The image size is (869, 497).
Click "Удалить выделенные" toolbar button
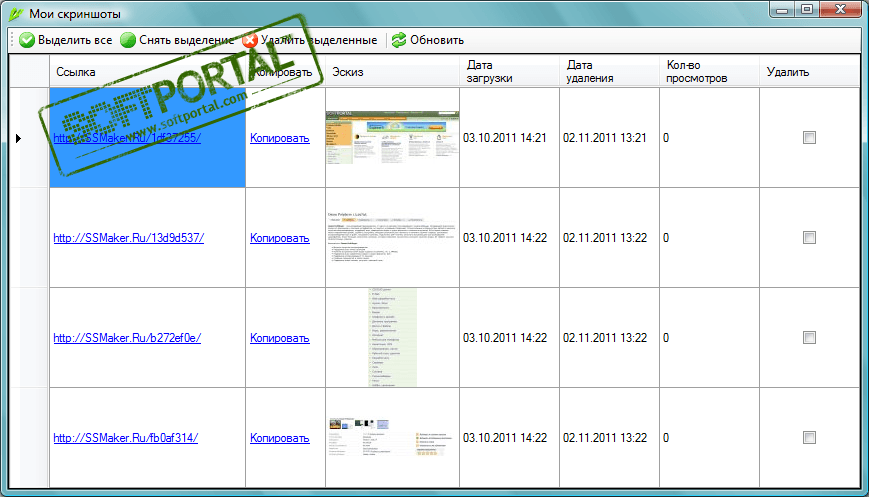310,40
